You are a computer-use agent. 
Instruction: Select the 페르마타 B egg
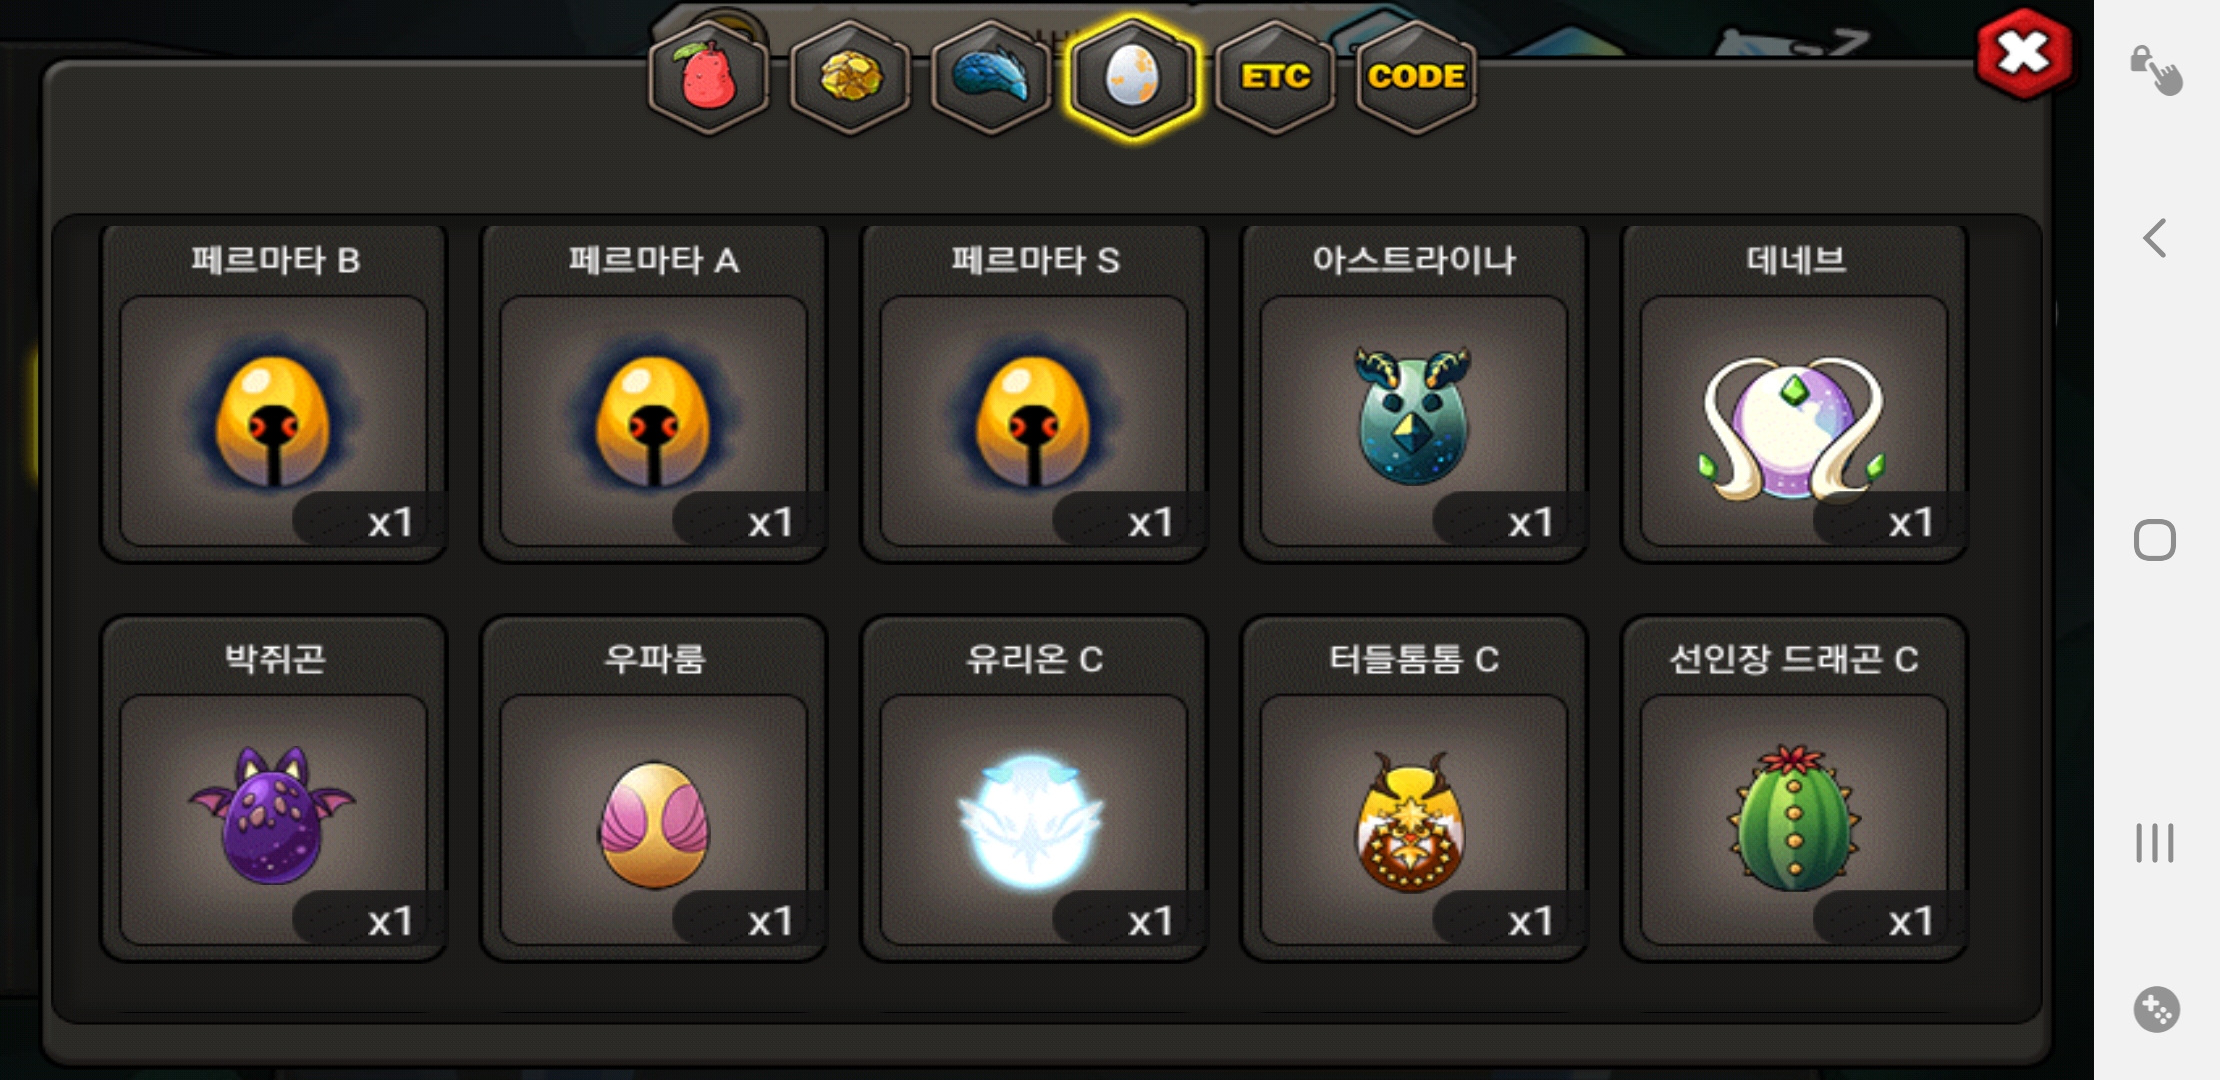pos(274,393)
